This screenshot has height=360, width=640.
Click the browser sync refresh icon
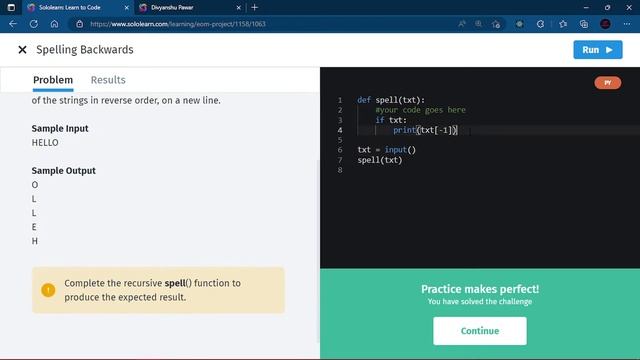point(540,24)
